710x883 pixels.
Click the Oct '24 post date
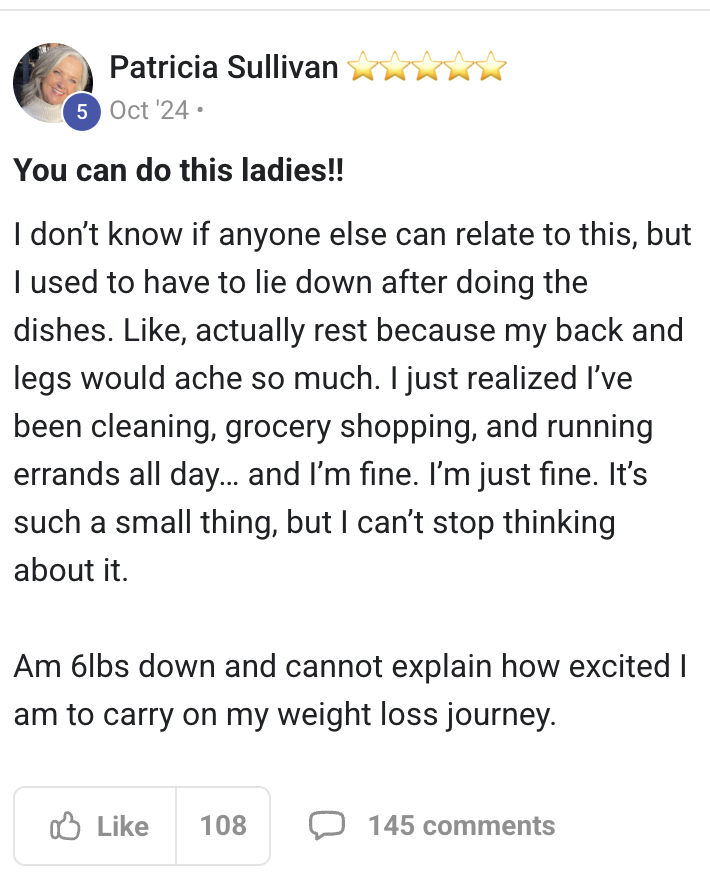coord(149,110)
